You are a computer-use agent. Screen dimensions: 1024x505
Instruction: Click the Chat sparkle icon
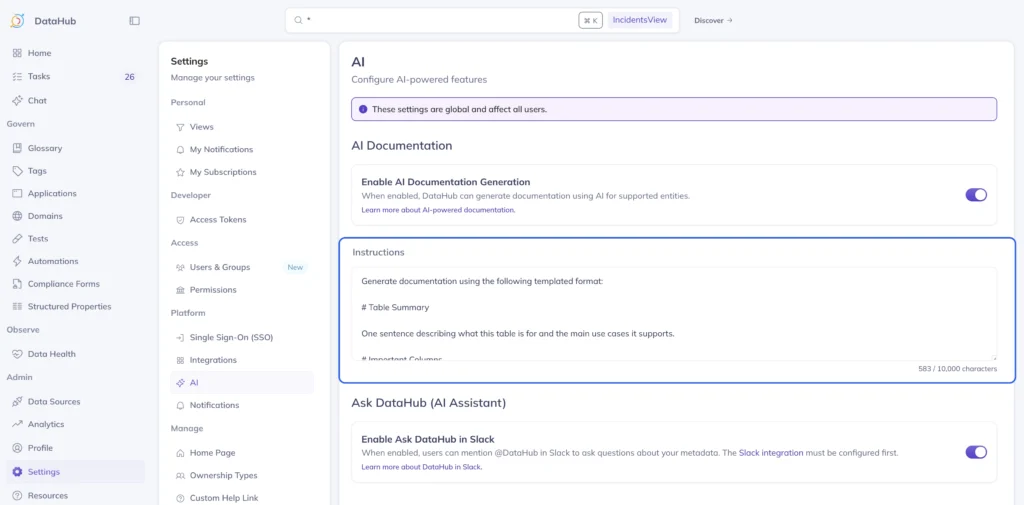click(18, 101)
